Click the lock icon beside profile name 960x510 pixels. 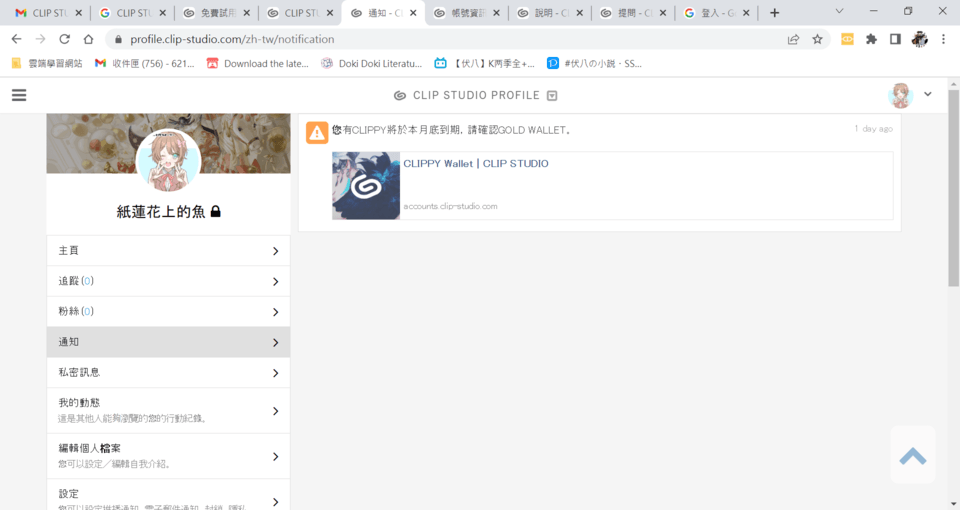[216, 211]
